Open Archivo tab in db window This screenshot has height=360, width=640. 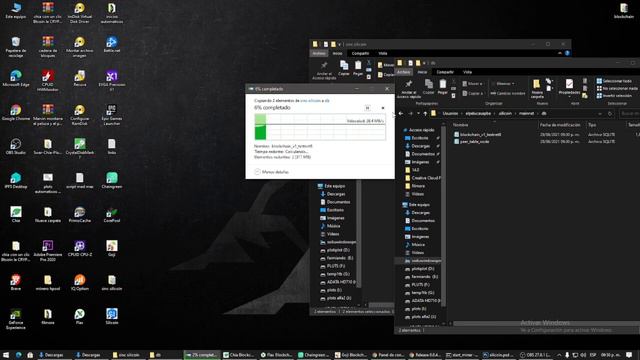(x=404, y=72)
